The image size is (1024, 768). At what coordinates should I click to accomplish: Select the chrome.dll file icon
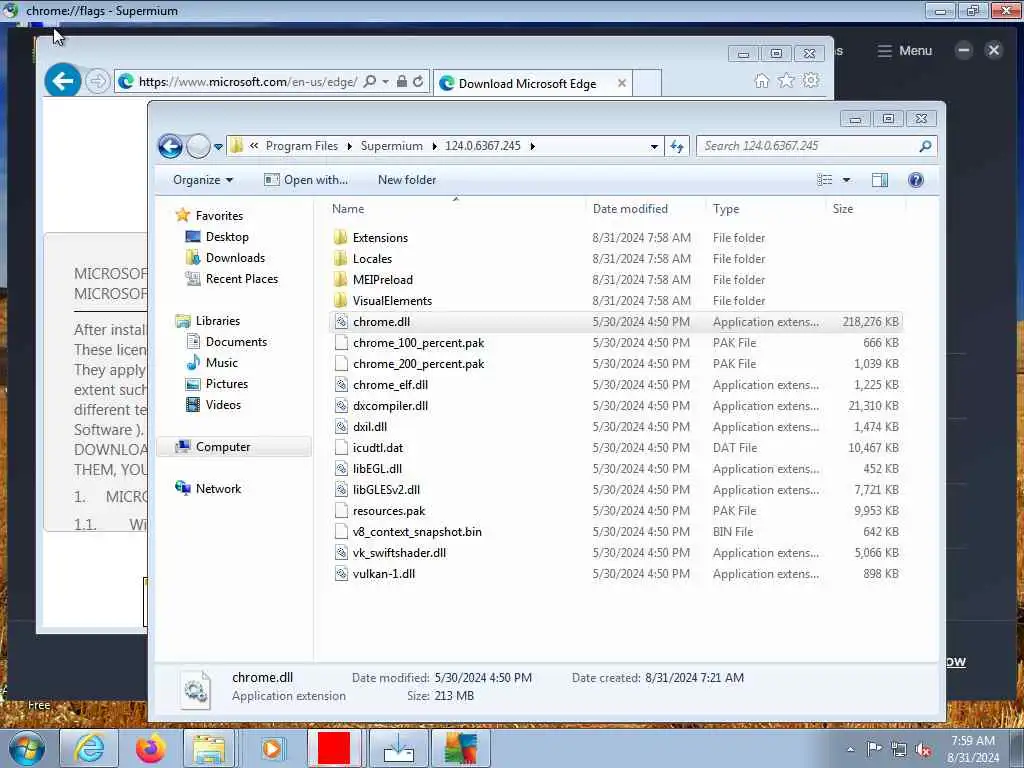click(x=340, y=321)
